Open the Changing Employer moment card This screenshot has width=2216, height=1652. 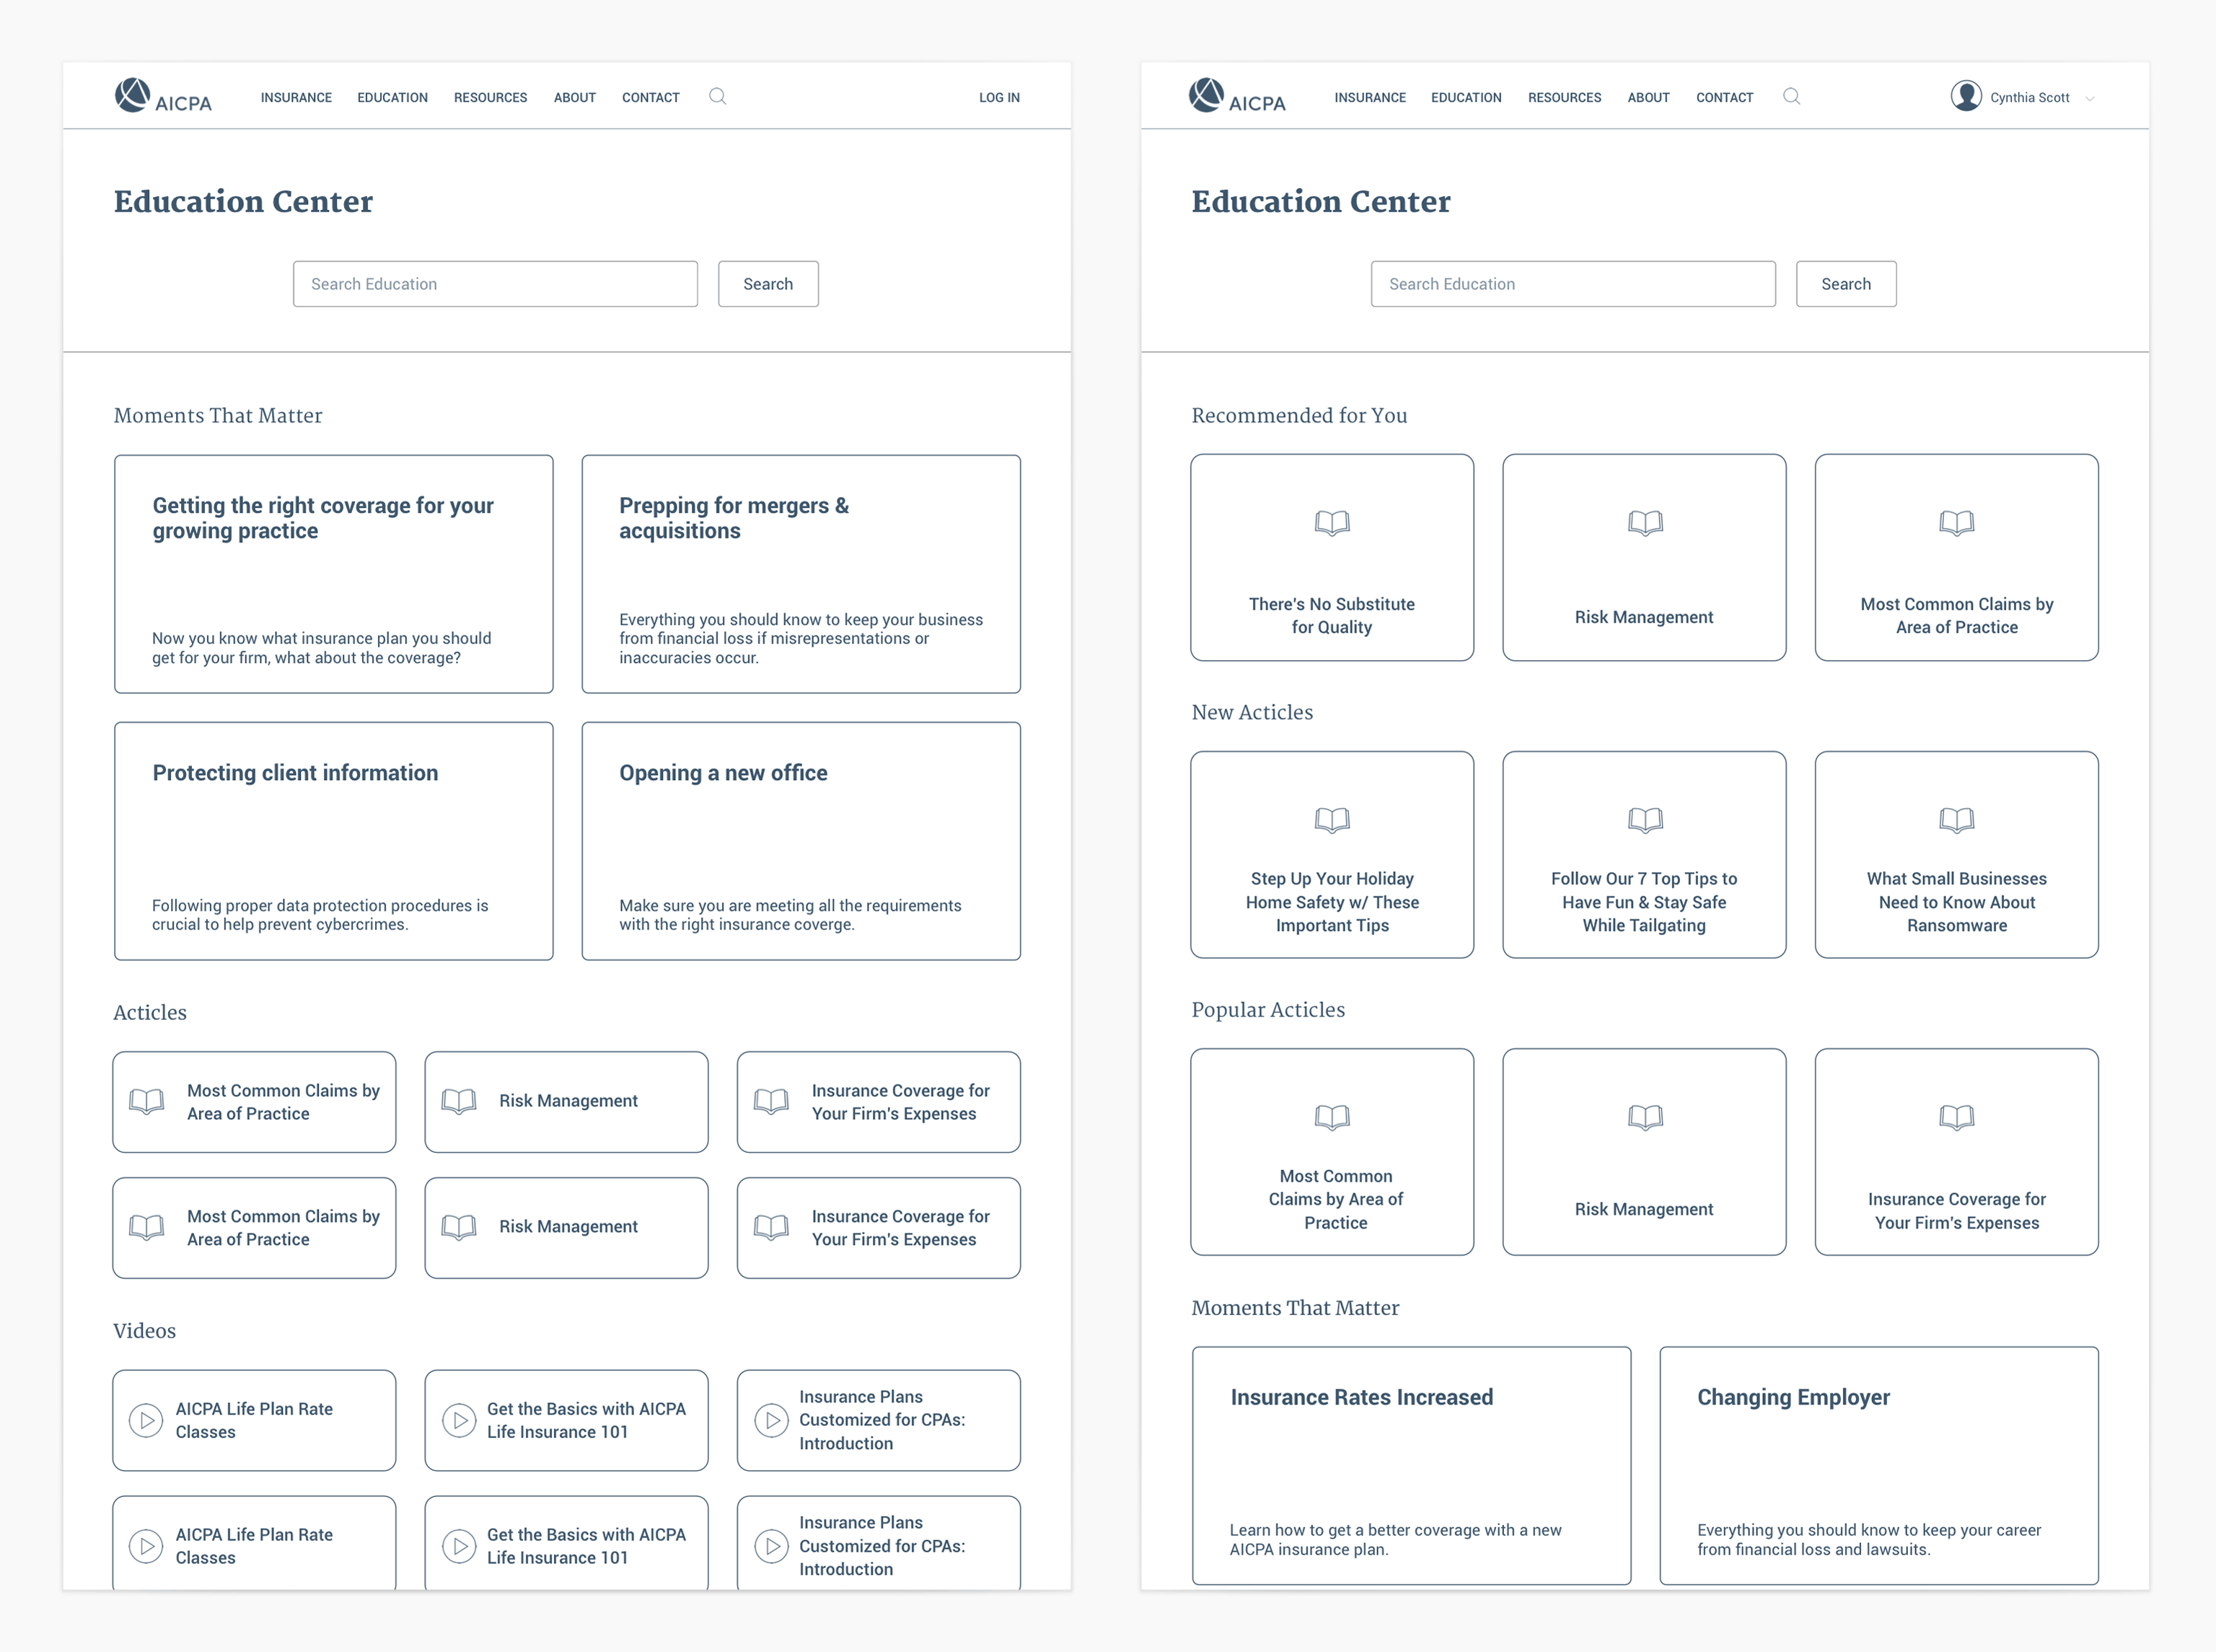[1878, 1465]
